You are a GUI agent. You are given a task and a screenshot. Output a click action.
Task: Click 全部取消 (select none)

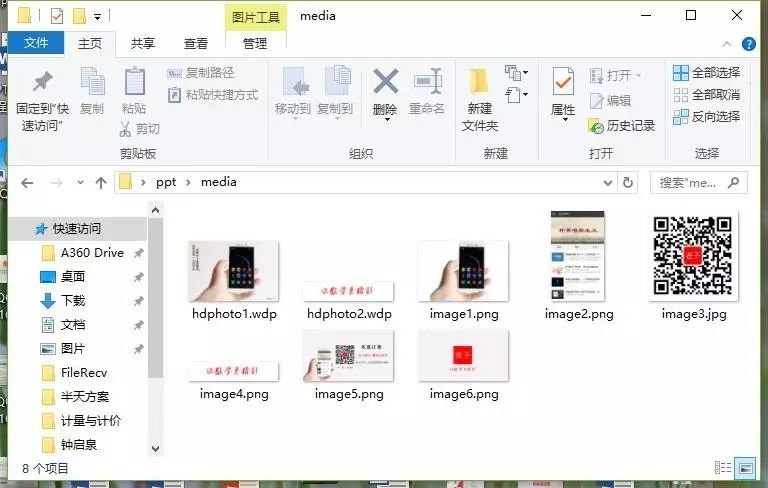click(x=707, y=95)
